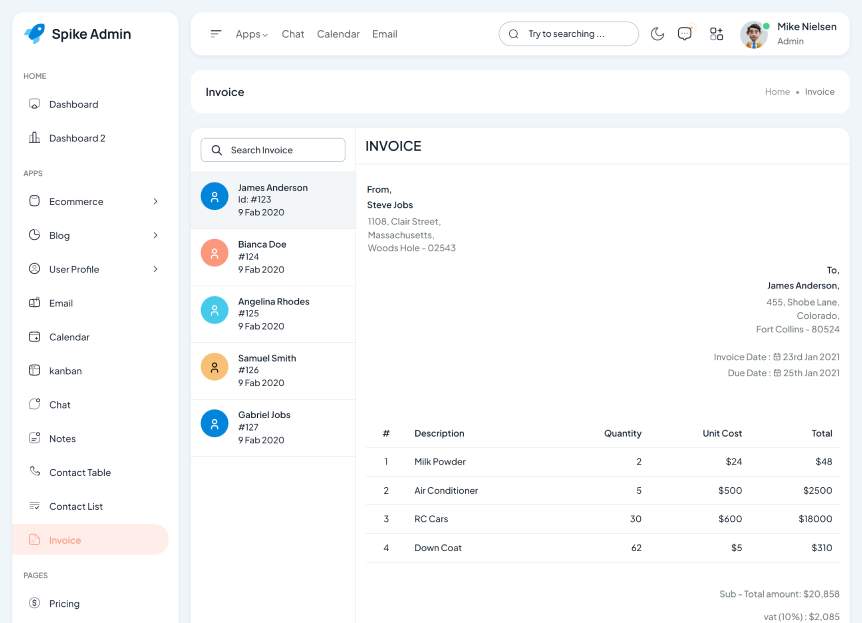Open Notes icon in the sidebar
The height and width of the screenshot is (623, 862).
(34, 439)
